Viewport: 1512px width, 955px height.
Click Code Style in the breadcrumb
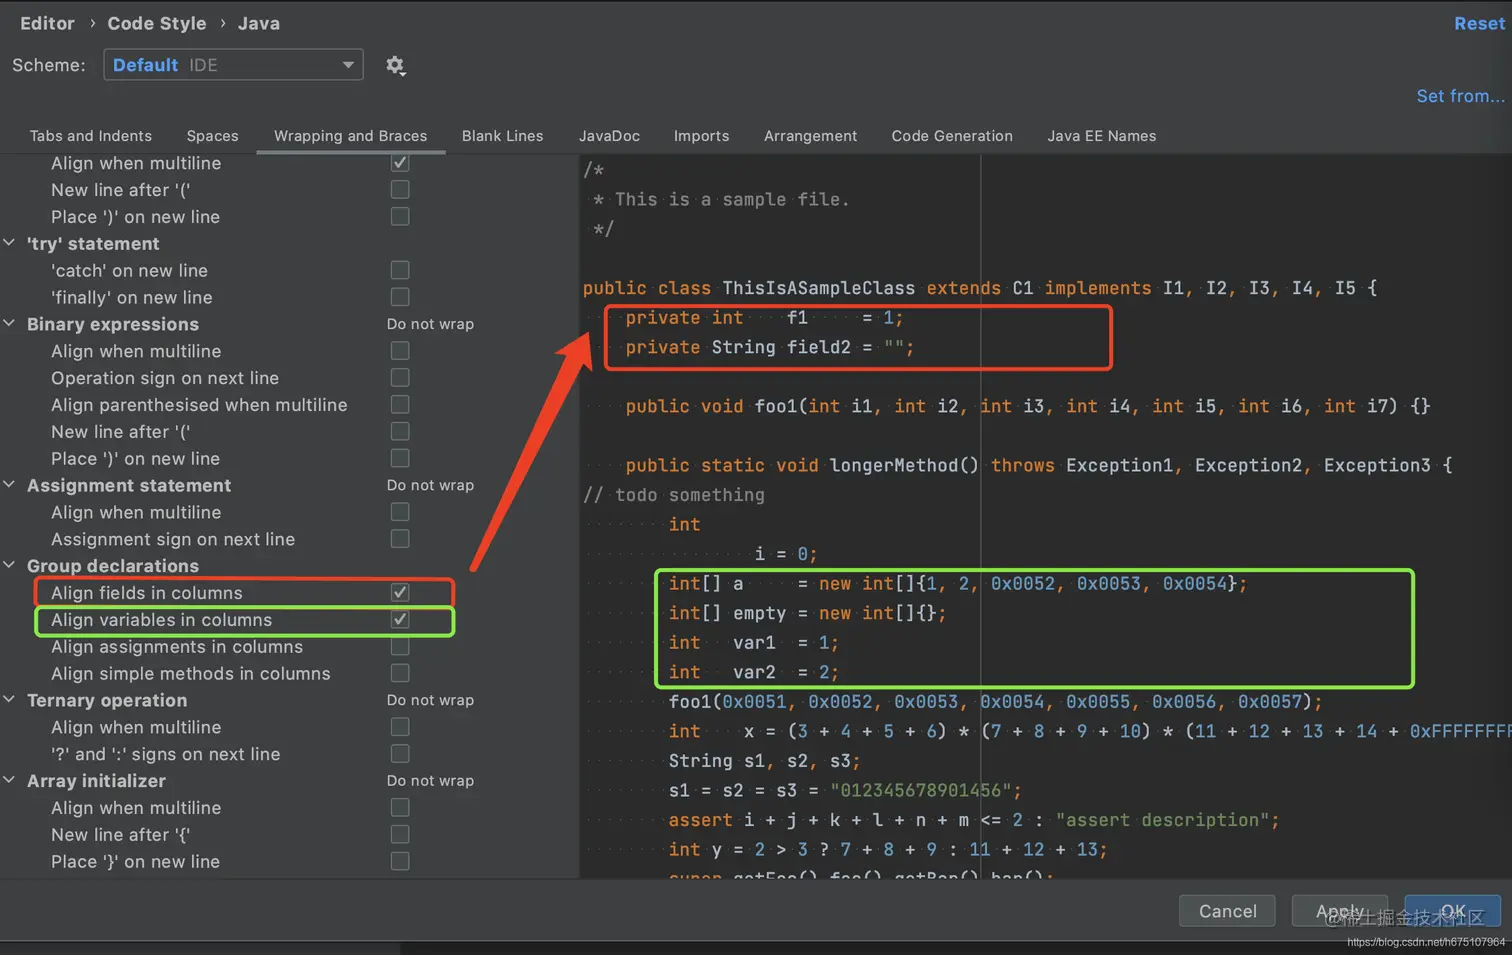157,23
